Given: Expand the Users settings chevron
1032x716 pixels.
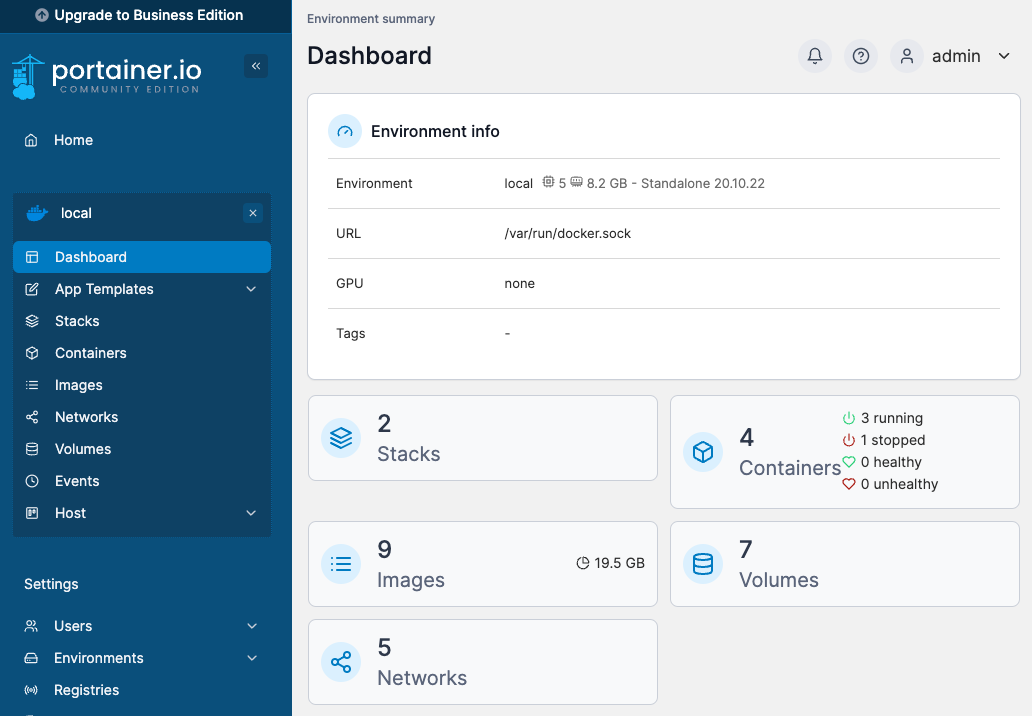Looking at the screenshot, I should click(x=251, y=626).
